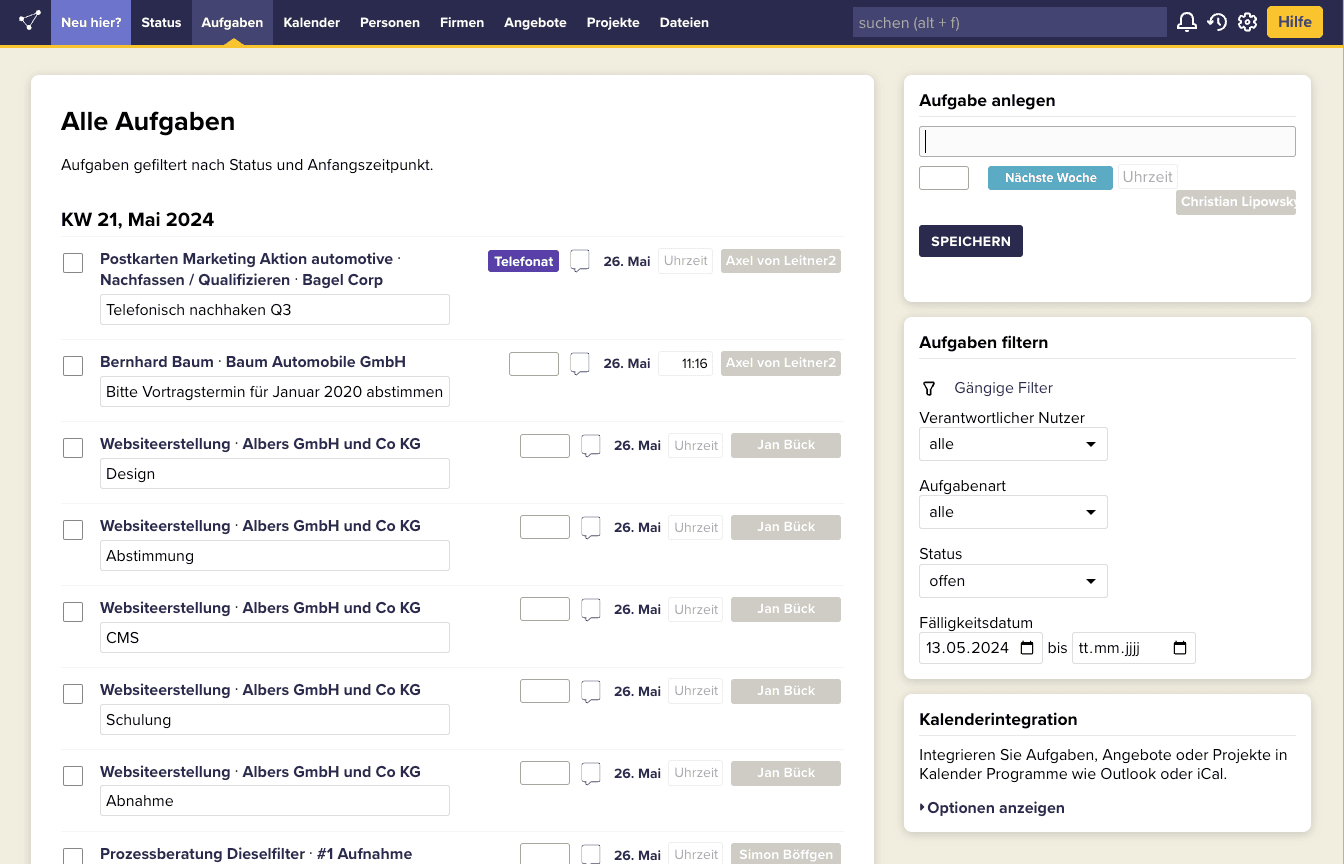This screenshot has height=864, width=1344.
Task: Open the notifications bell icon
Action: point(1187,22)
